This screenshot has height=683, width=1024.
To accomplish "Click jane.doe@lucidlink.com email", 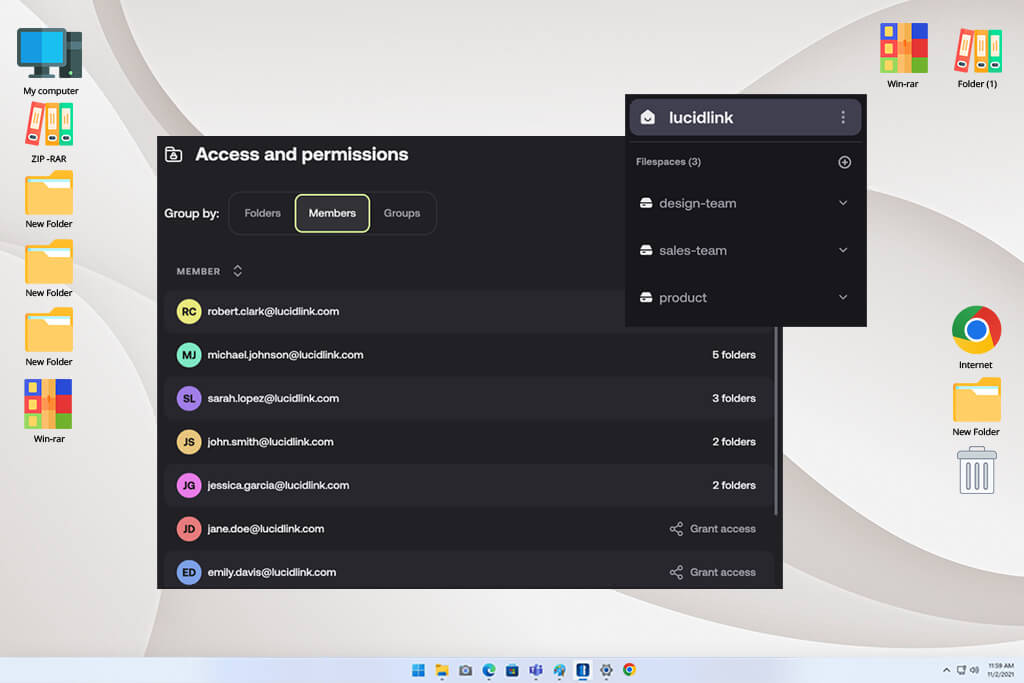I will (x=266, y=528).
